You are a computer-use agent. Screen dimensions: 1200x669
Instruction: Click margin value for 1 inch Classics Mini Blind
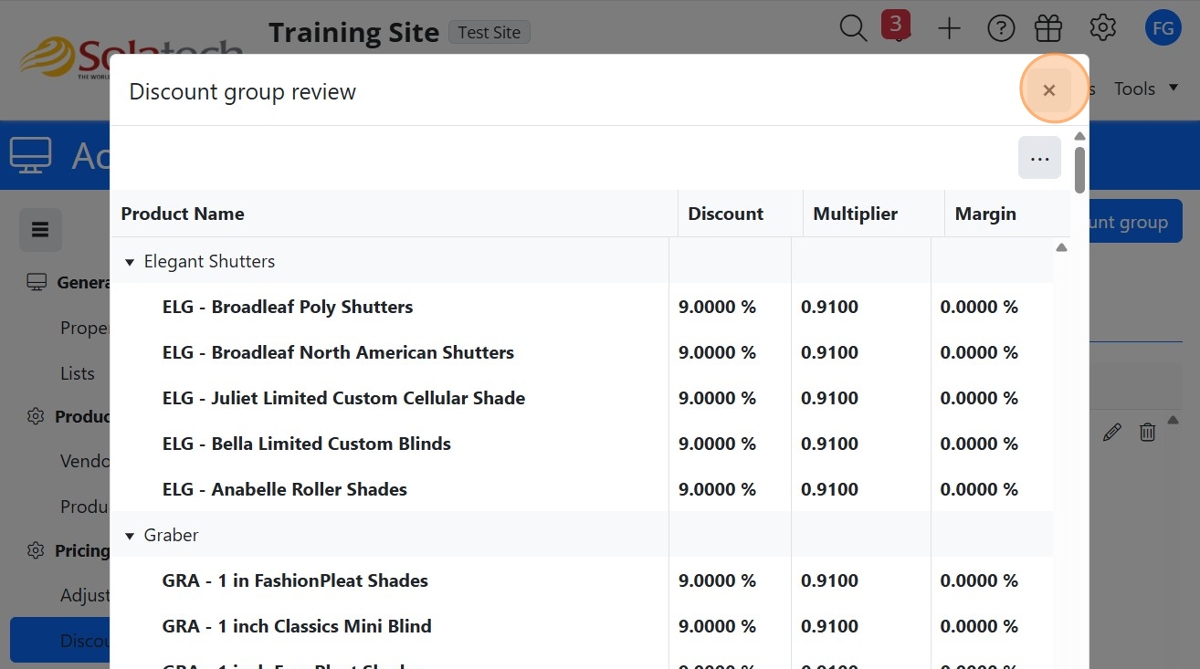[x=979, y=627]
